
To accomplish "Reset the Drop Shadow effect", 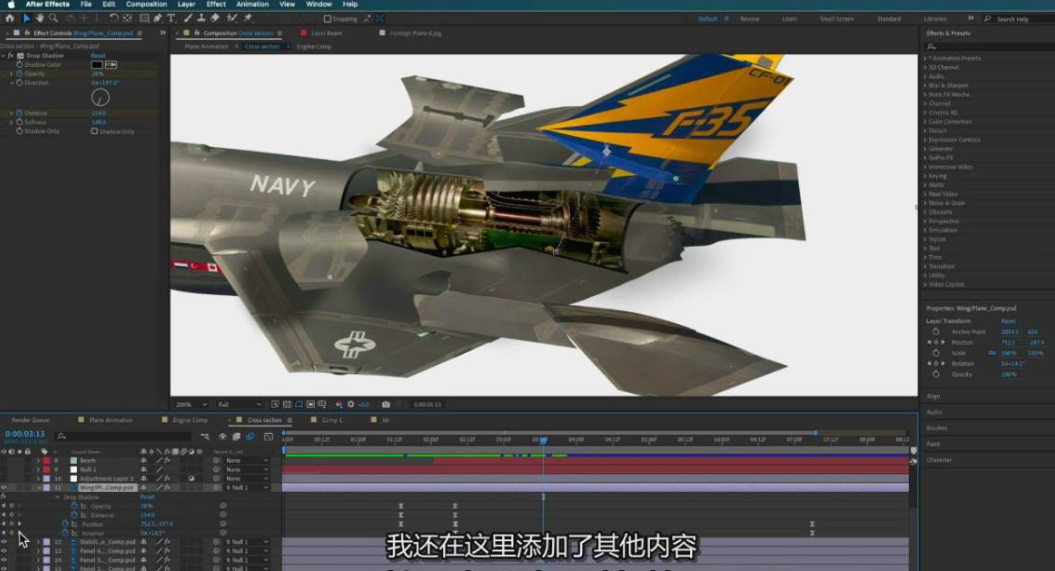I will click(x=98, y=56).
